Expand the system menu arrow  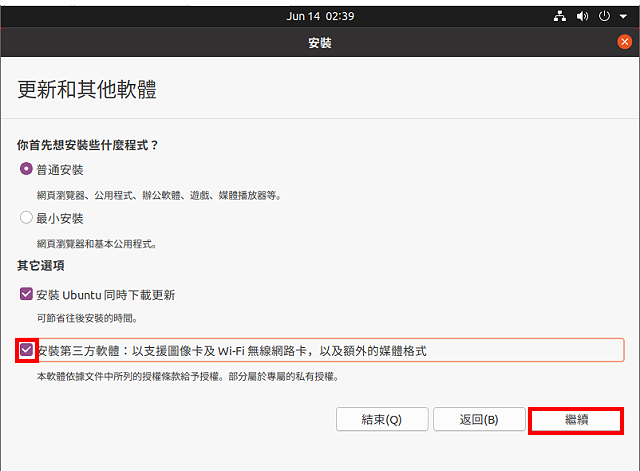pos(623,17)
